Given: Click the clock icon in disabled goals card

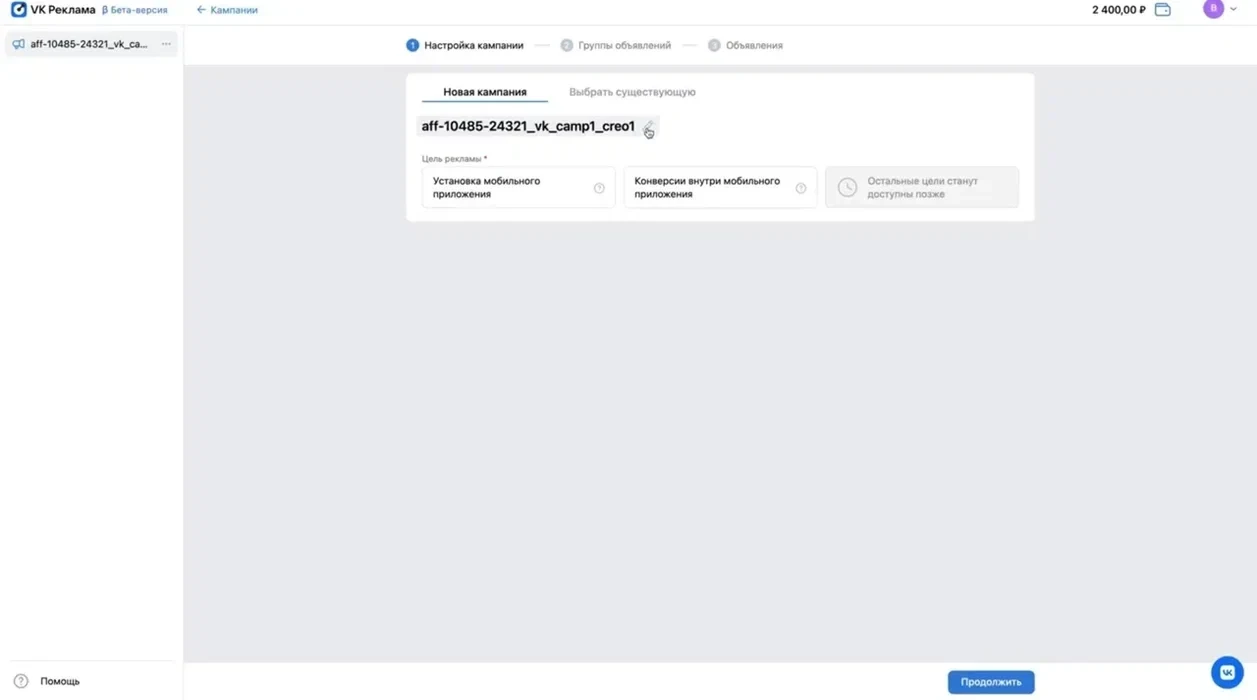Looking at the screenshot, I should (x=847, y=188).
